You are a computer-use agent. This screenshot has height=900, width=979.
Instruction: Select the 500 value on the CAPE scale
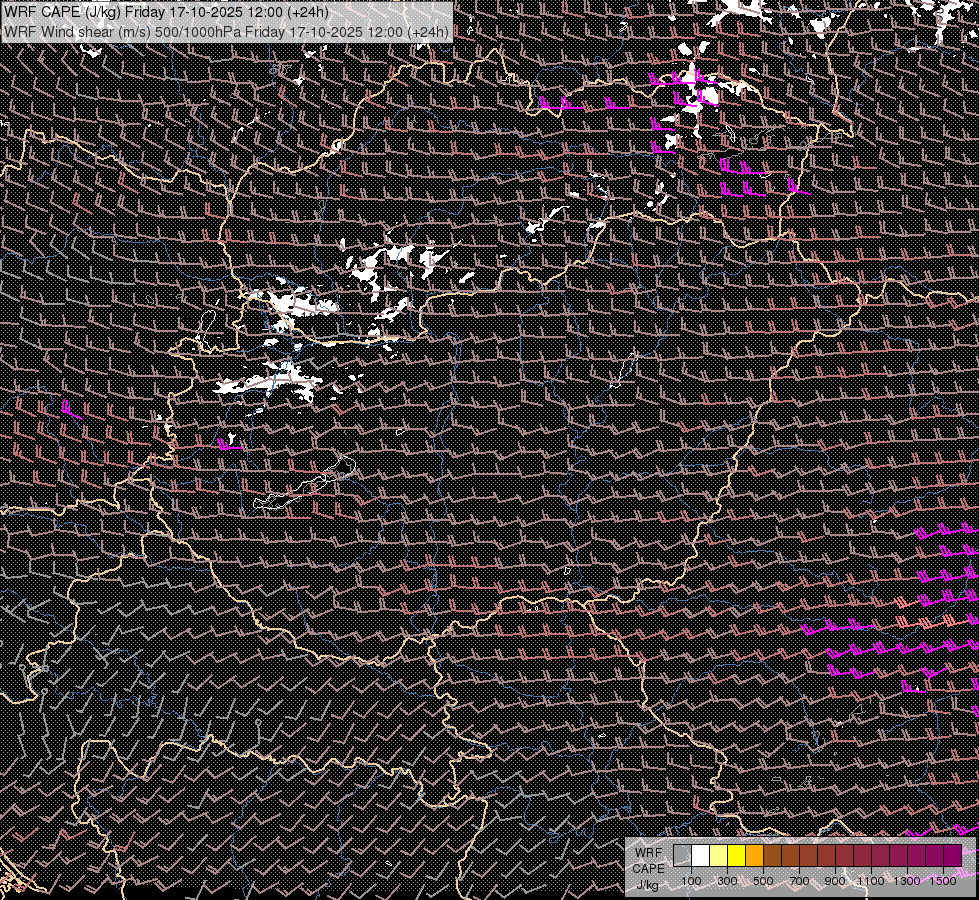763,881
